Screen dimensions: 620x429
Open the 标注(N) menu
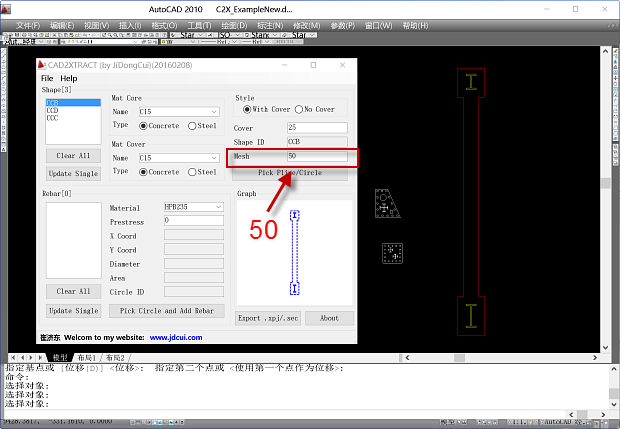(270, 26)
